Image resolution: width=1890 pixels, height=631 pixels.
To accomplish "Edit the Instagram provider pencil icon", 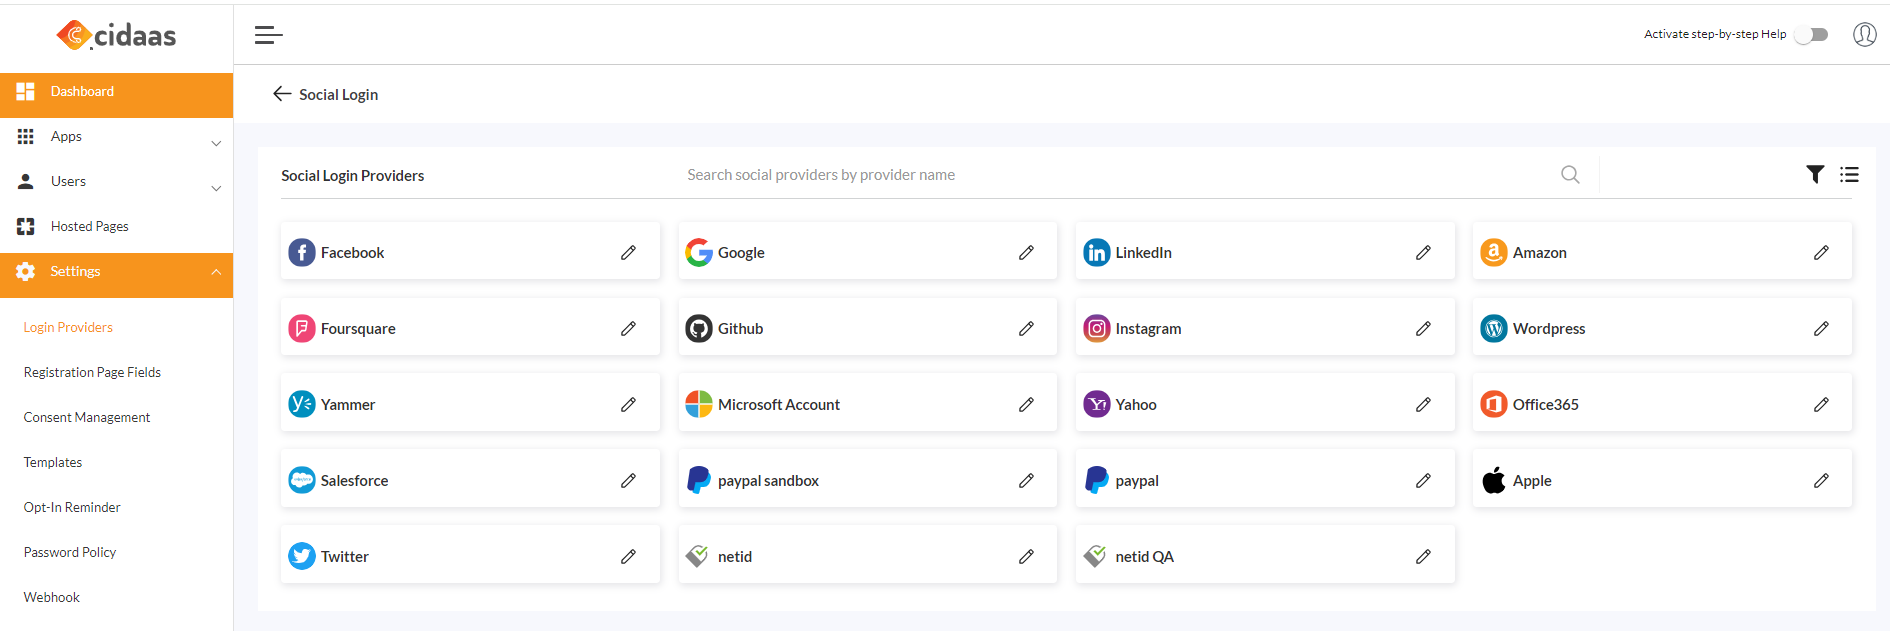I will pos(1423,328).
